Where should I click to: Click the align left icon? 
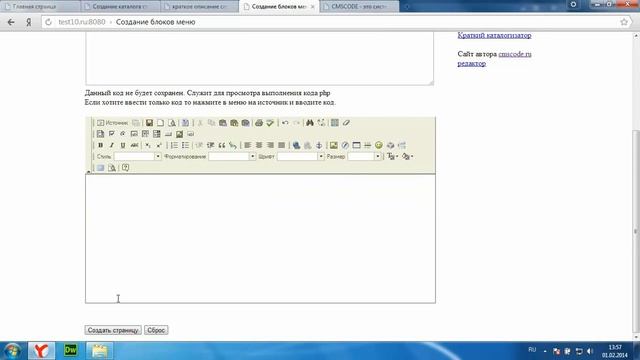pyautogui.click(x=247, y=145)
